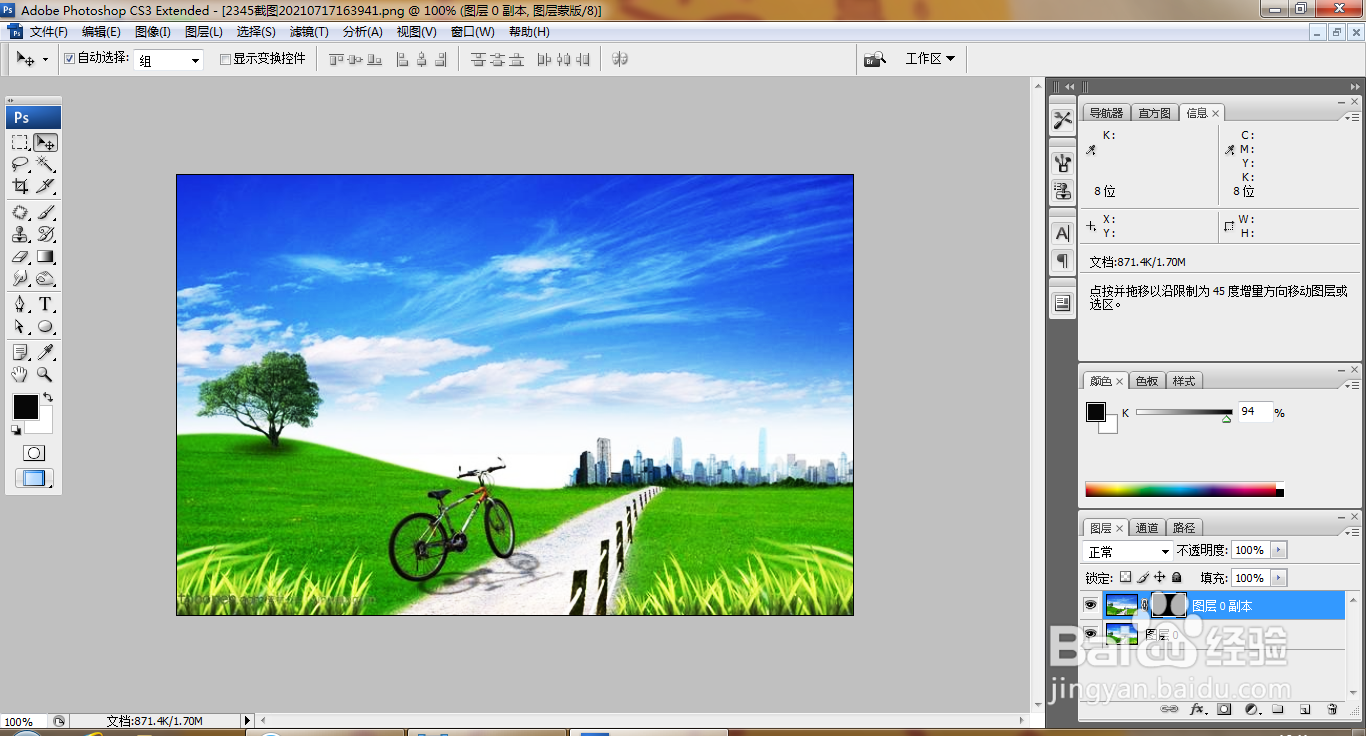
Task: Select the Rectangular Marquee tool
Action: click(20, 143)
